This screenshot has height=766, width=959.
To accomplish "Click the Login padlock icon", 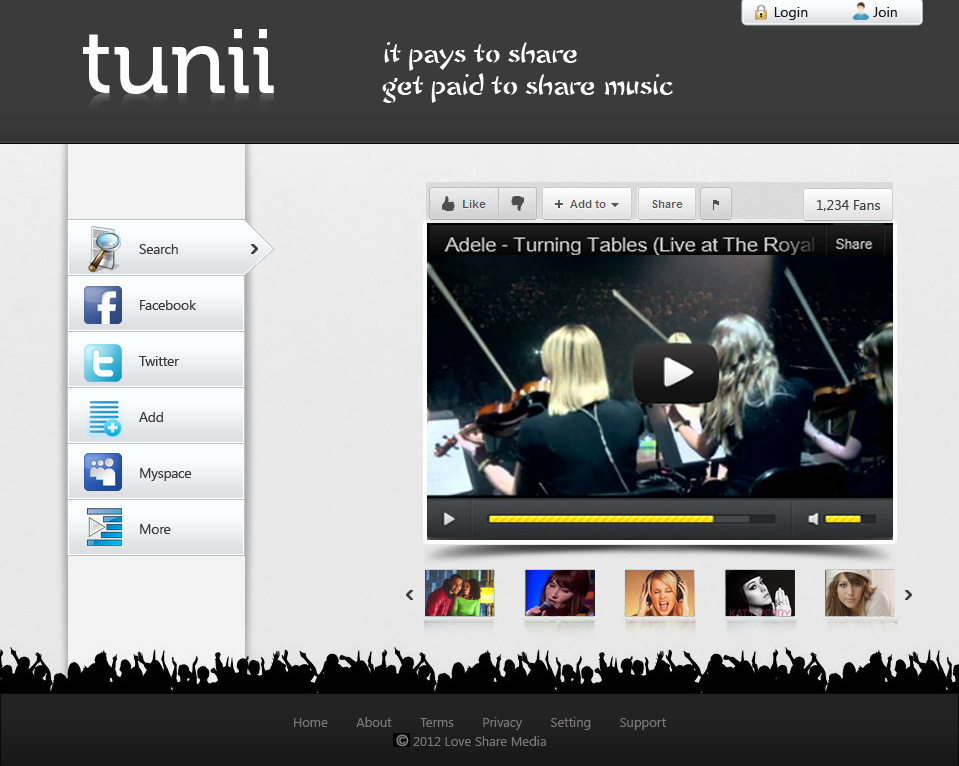I will (760, 12).
